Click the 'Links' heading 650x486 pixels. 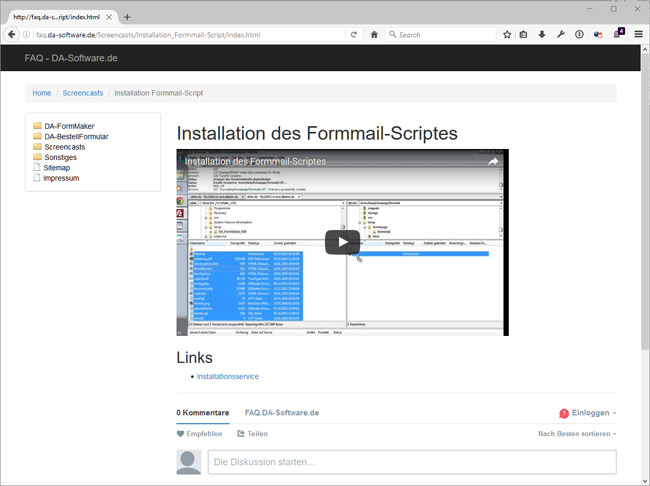coord(194,357)
